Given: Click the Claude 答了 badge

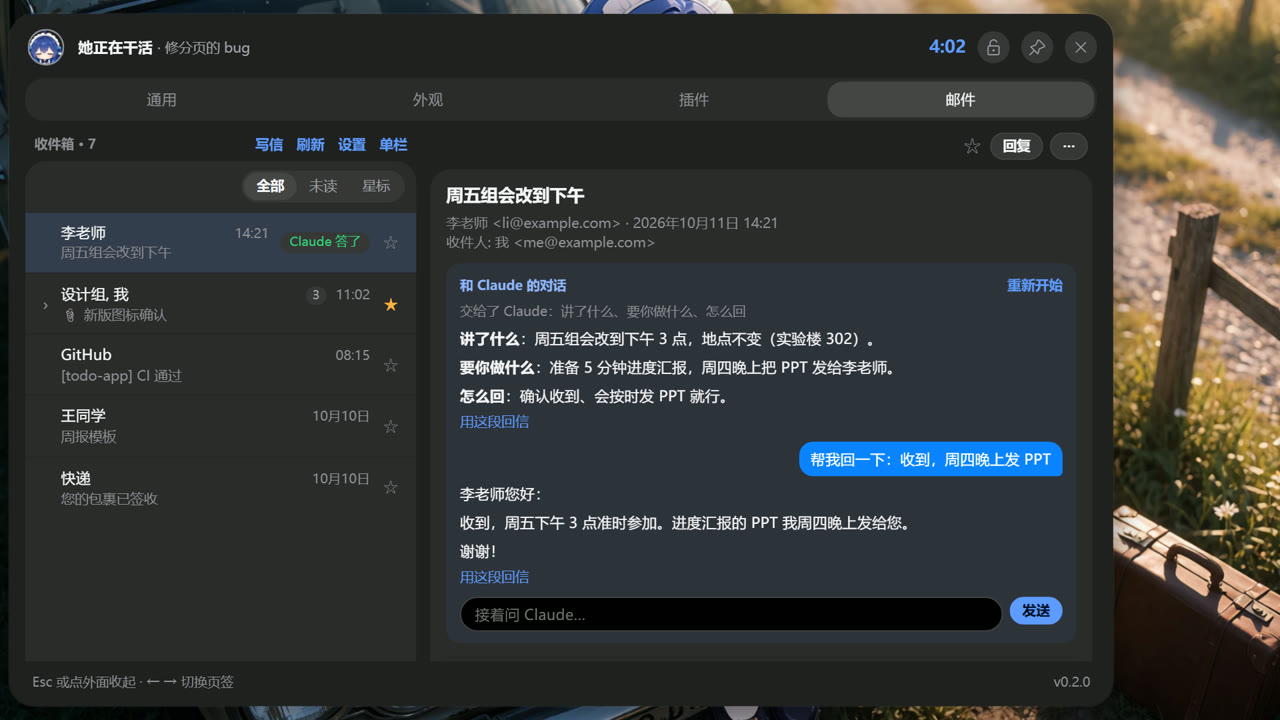Looking at the screenshot, I should coord(325,242).
